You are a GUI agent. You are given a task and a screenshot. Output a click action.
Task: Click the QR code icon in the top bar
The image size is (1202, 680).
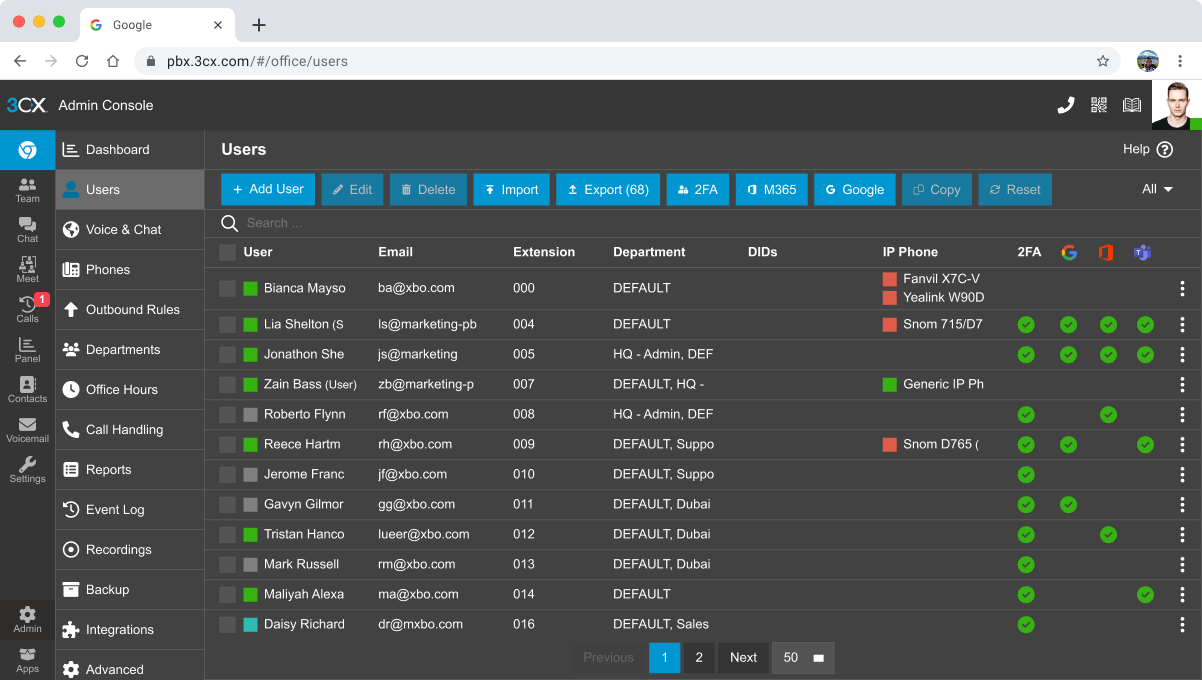tap(1098, 104)
